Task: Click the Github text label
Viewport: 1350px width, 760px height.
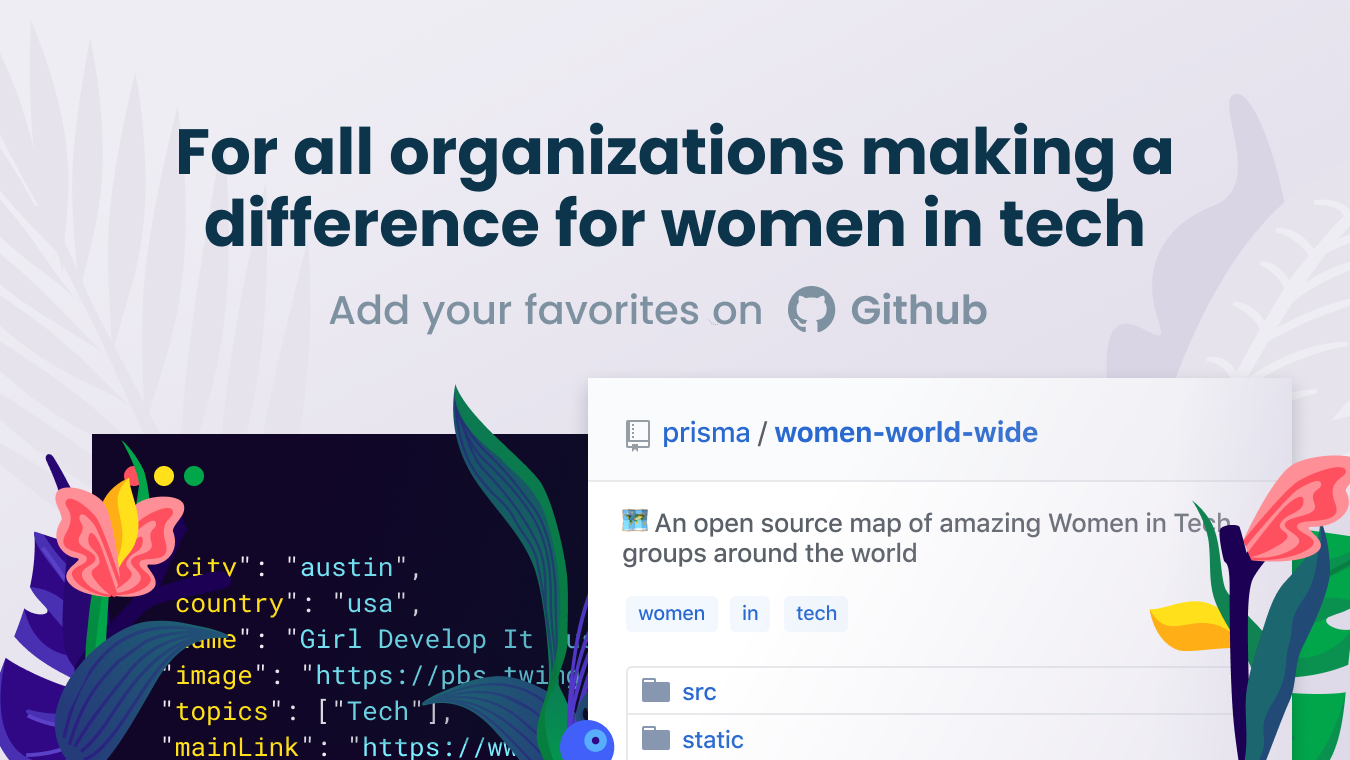Action: [919, 310]
